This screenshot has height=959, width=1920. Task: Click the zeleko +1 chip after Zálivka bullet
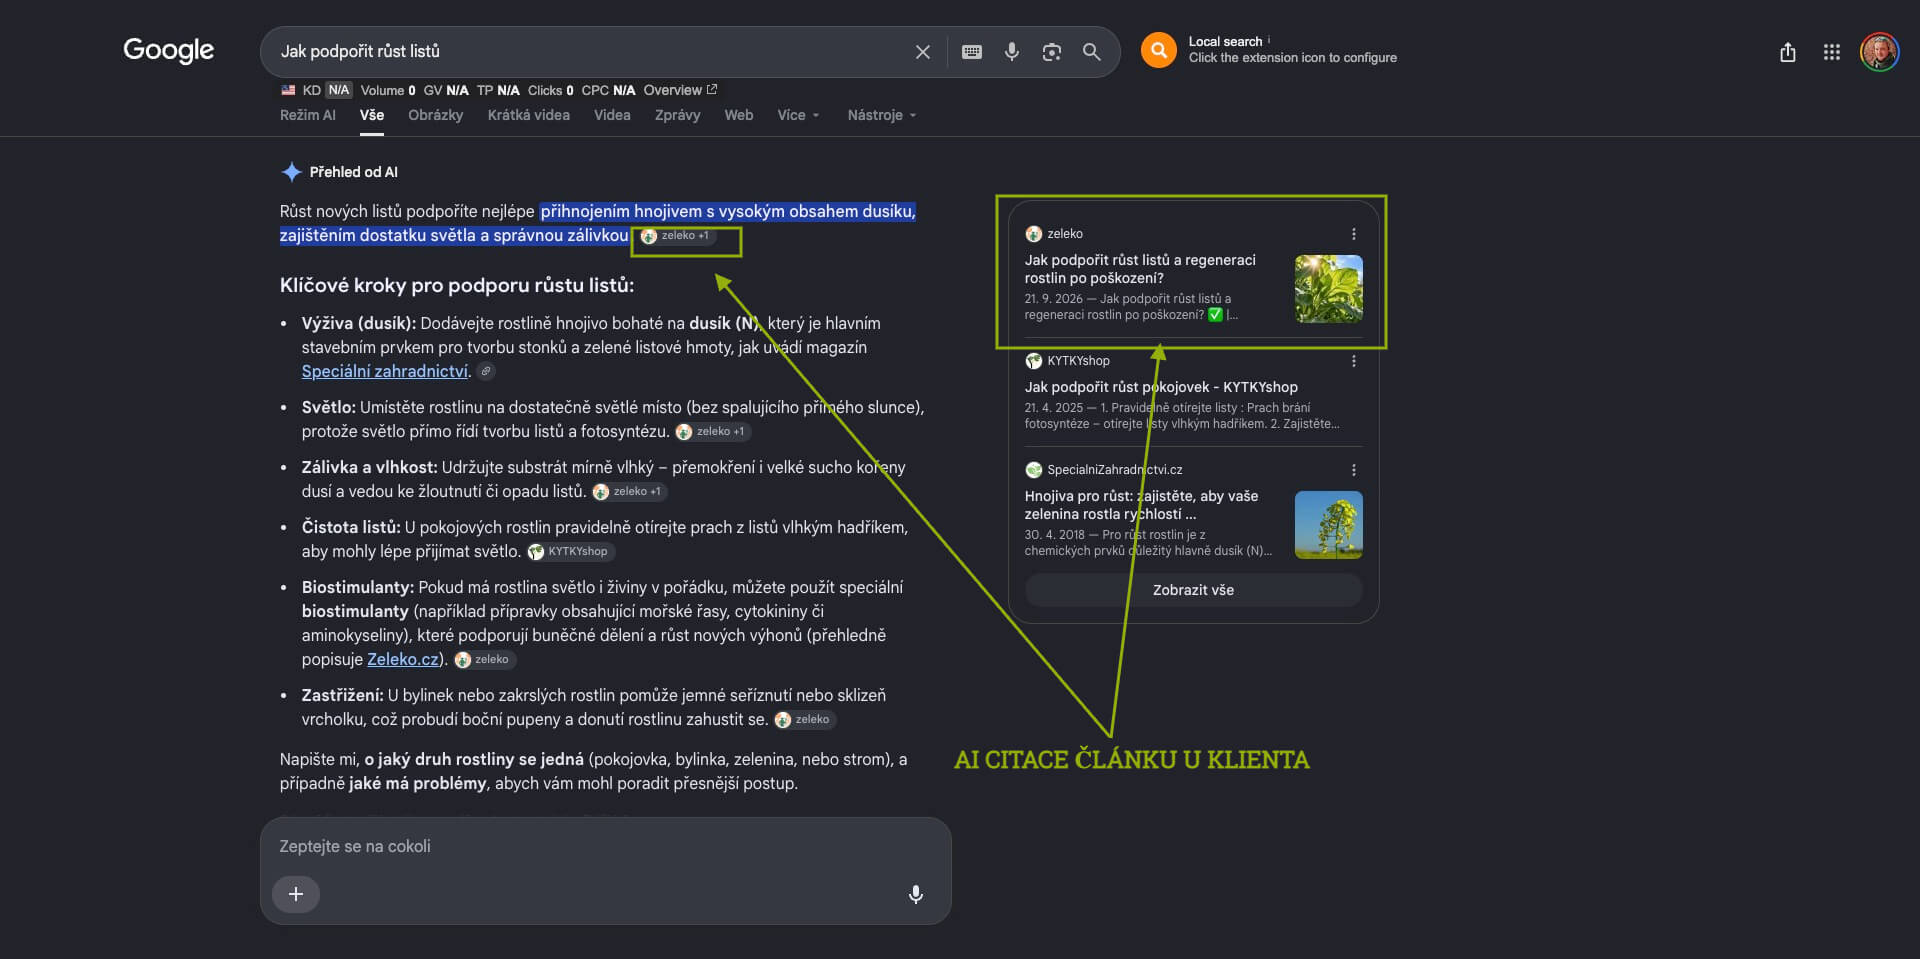tap(629, 492)
